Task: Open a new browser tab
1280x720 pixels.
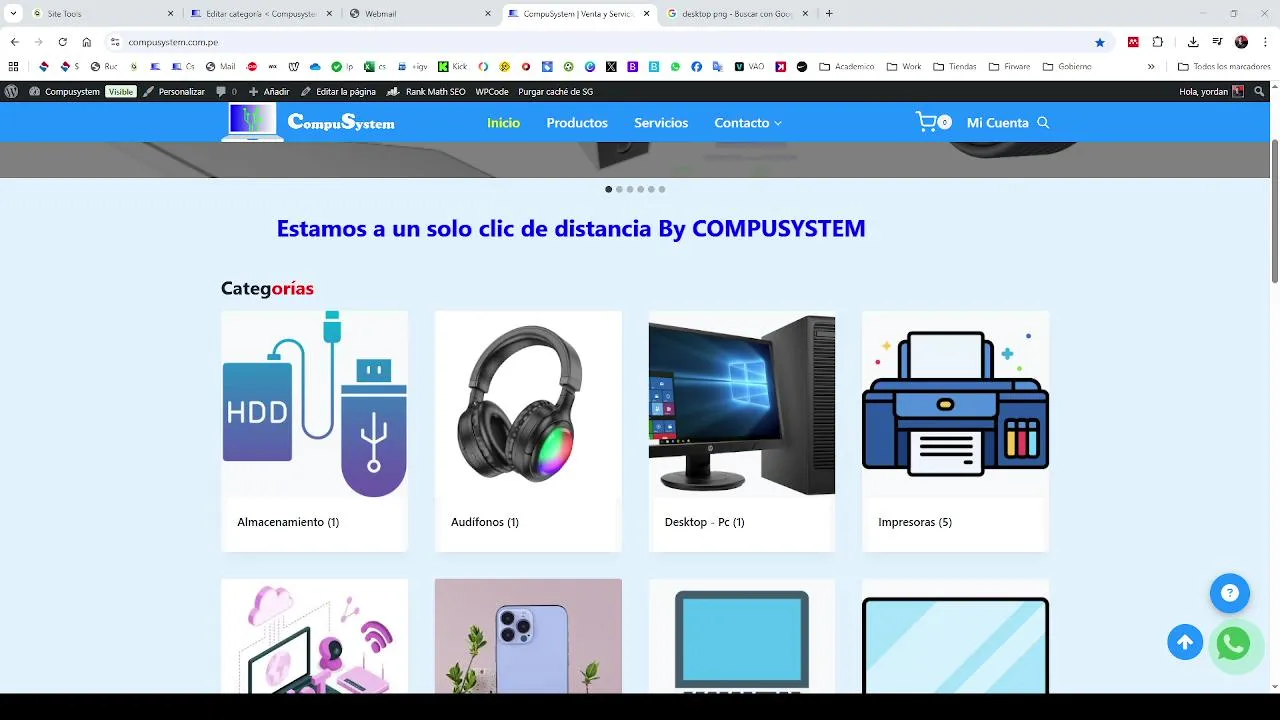Action: tap(829, 13)
